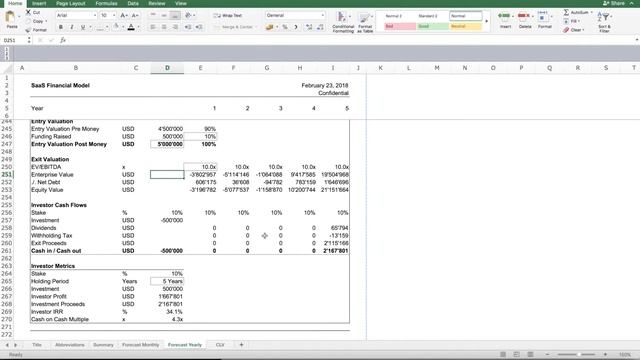Align text to middle vertically
Screen dimensions: 640x360
164,16
